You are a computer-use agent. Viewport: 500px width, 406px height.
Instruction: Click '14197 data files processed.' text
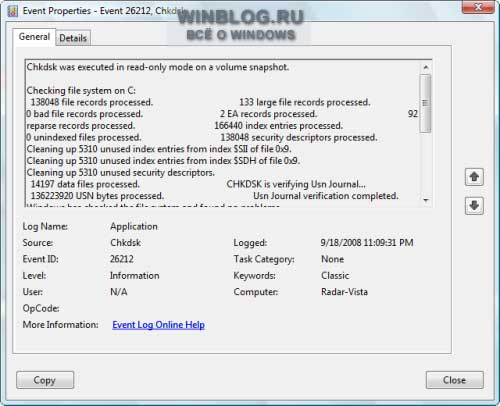tap(85, 184)
